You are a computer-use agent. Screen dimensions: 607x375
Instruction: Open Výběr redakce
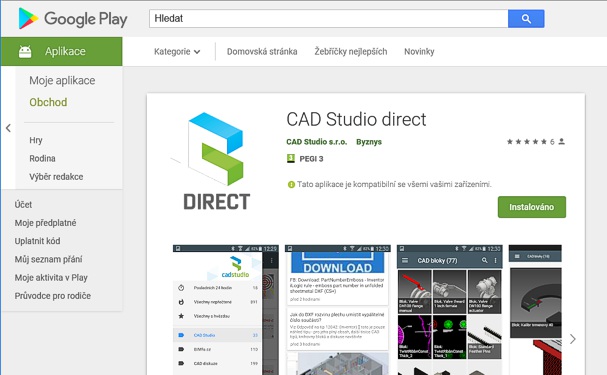pos(56,176)
